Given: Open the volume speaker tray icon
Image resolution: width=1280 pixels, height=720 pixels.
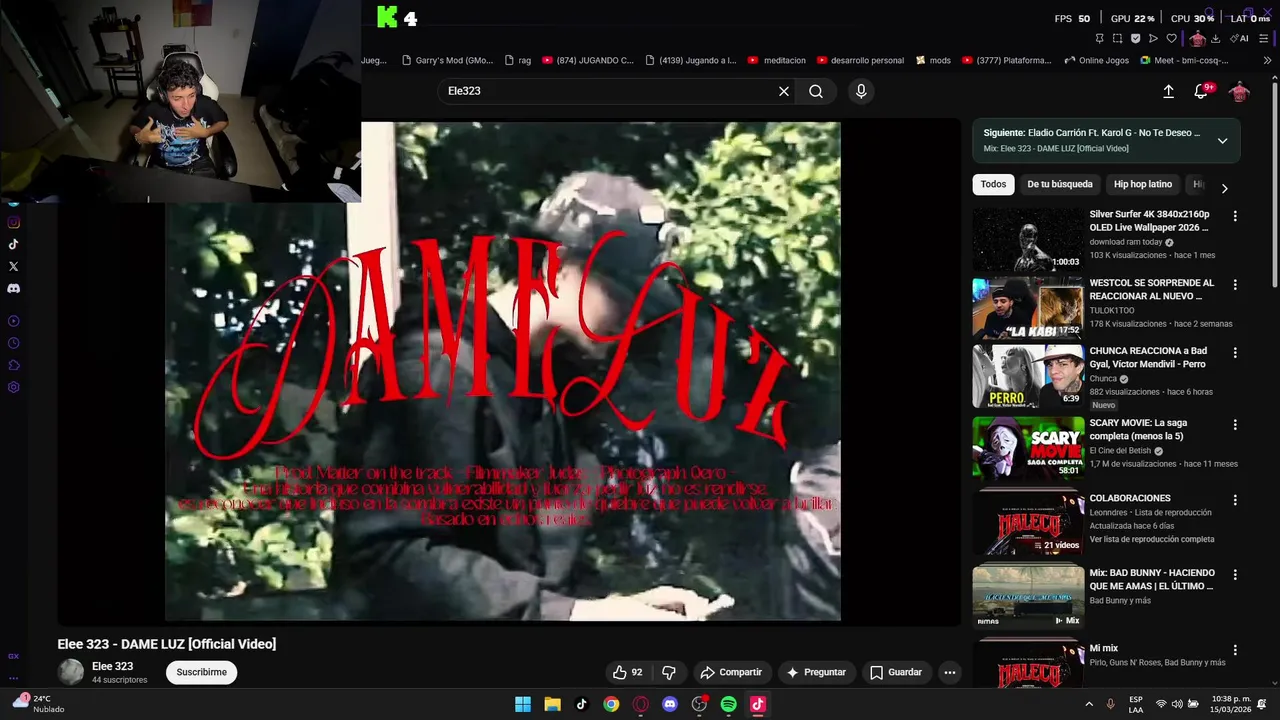Looking at the screenshot, I should pyautogui.click(x=1177, y=704).
